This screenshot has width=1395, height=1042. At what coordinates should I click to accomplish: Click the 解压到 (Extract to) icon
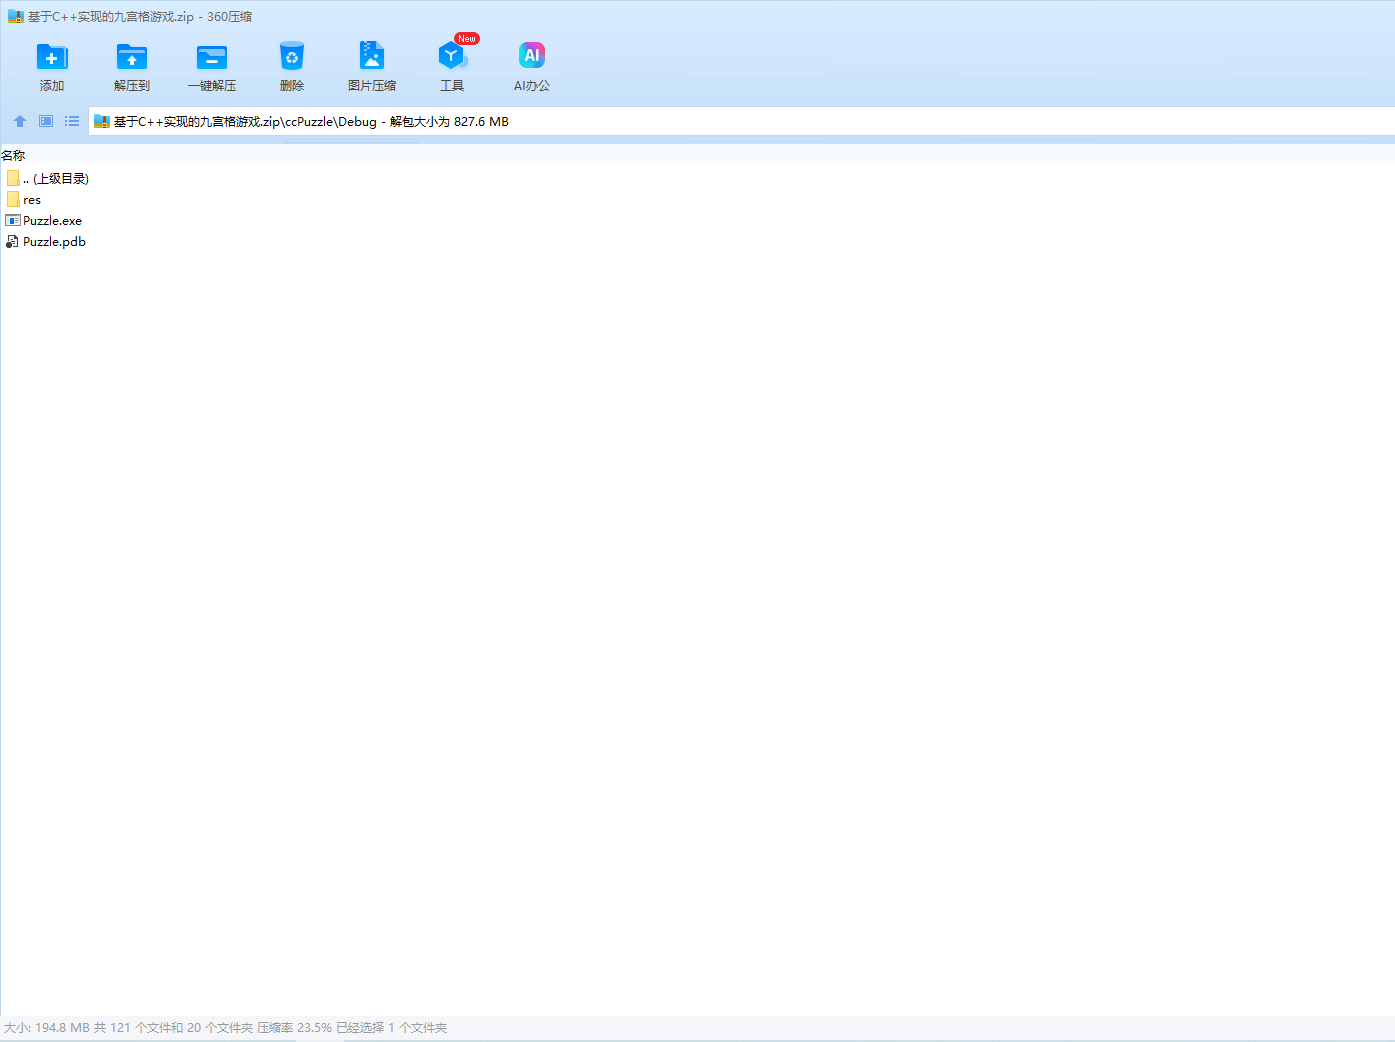(132, 57)
